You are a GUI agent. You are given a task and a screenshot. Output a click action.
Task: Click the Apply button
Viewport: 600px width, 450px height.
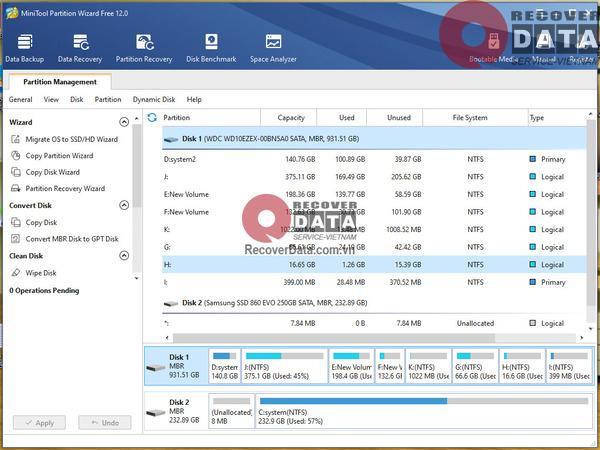[x=39, y=423]
